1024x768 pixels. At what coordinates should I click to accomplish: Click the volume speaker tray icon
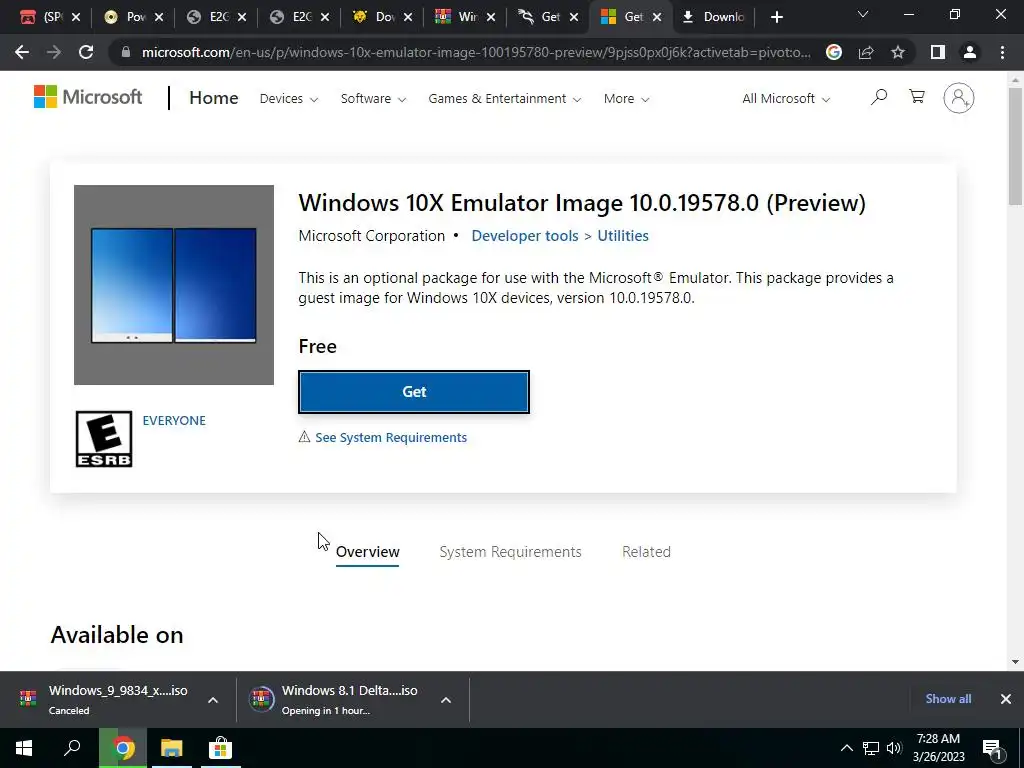coord(894,748)
